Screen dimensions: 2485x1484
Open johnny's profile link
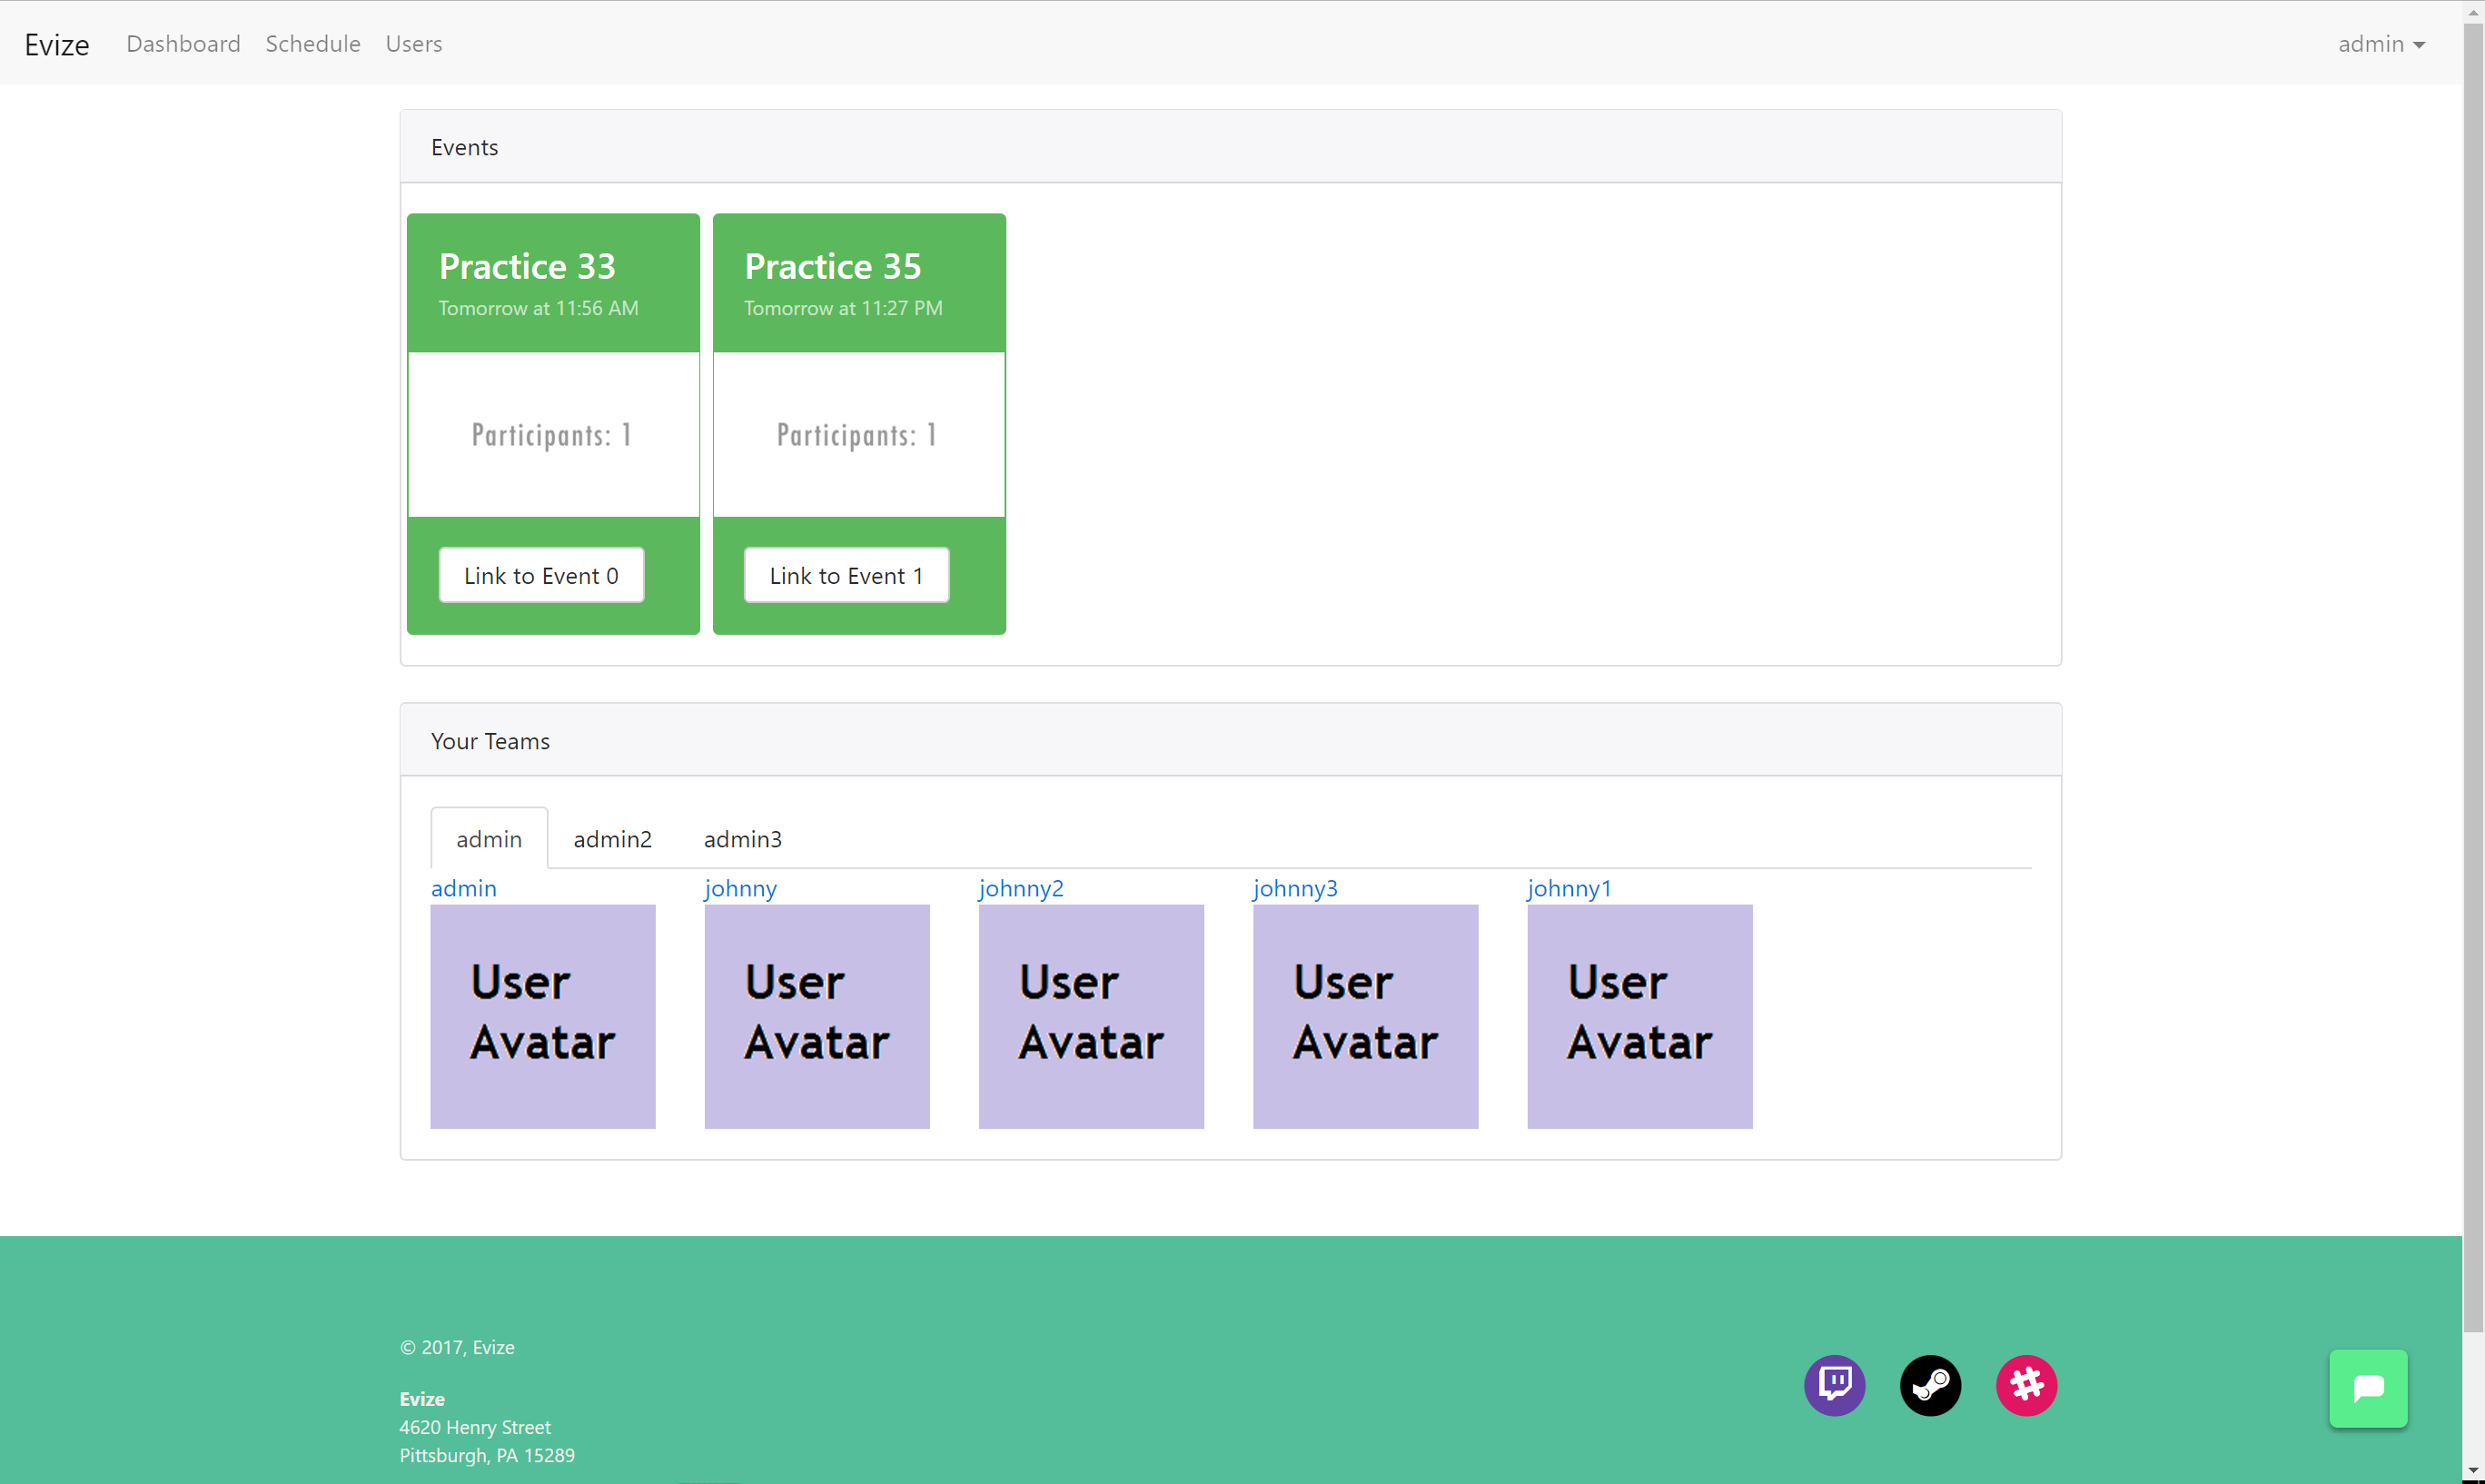coord(740,888)
